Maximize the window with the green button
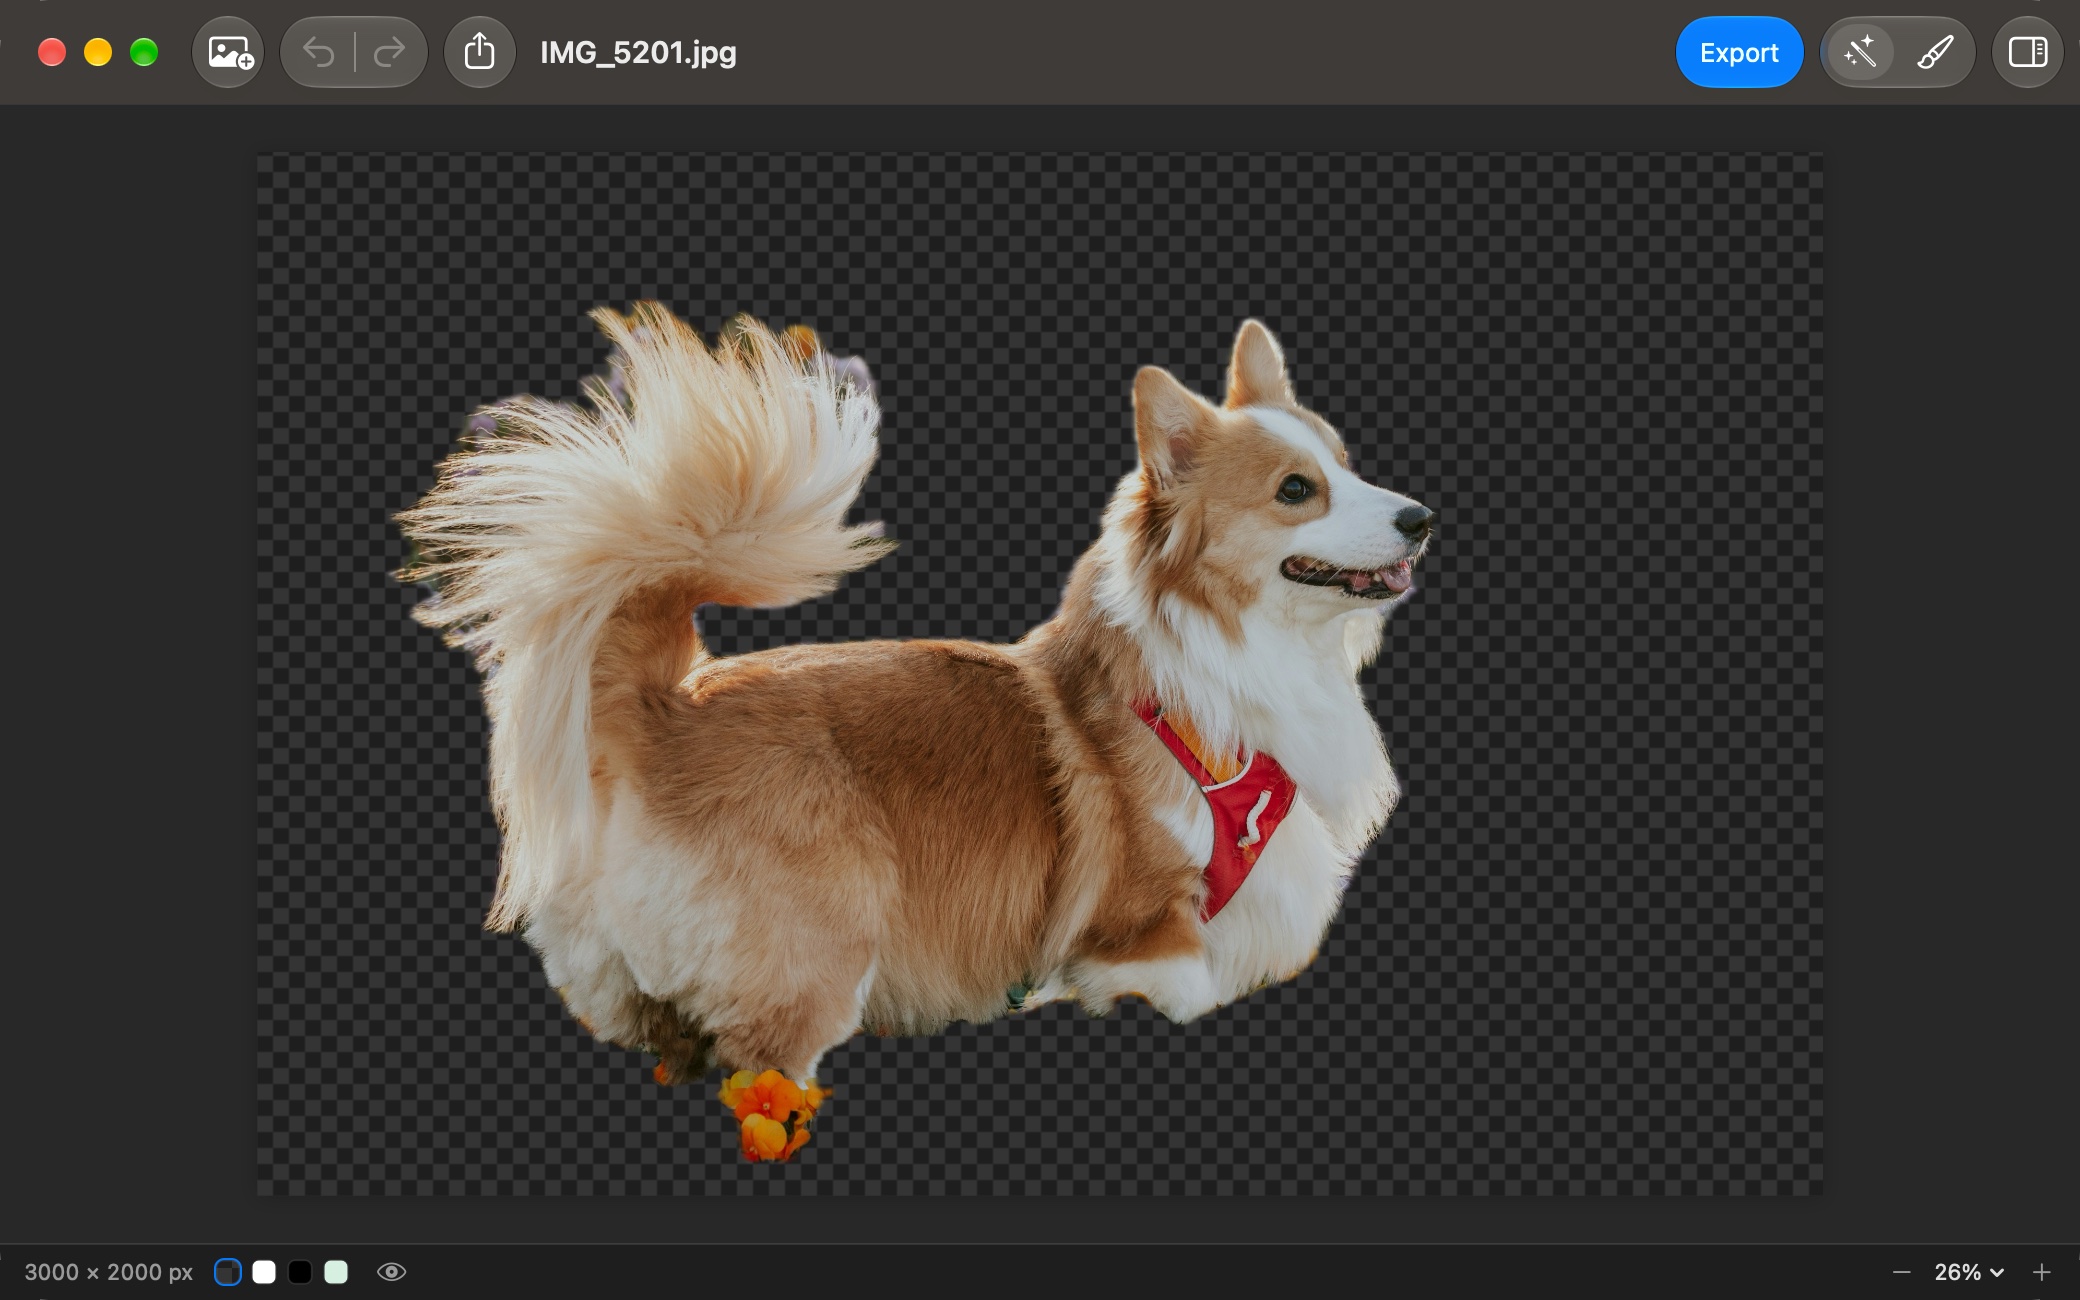Screen dimensions: 2080x1300 [x=144, y=52]
